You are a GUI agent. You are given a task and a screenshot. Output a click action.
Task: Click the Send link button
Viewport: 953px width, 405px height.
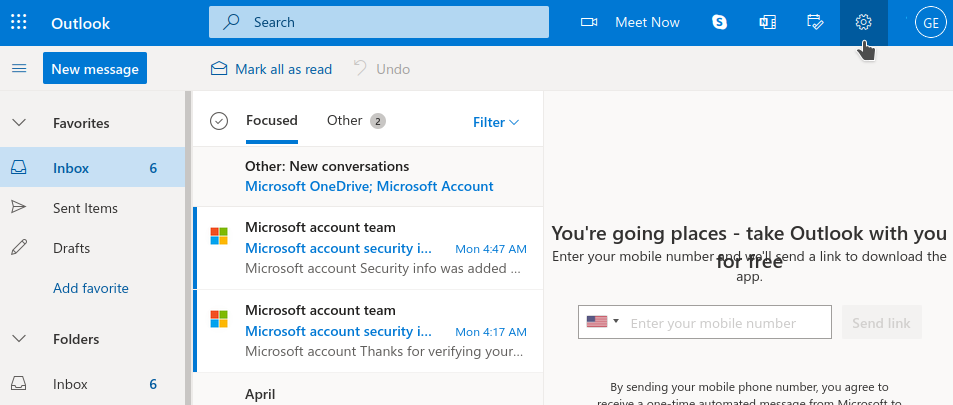881,322
